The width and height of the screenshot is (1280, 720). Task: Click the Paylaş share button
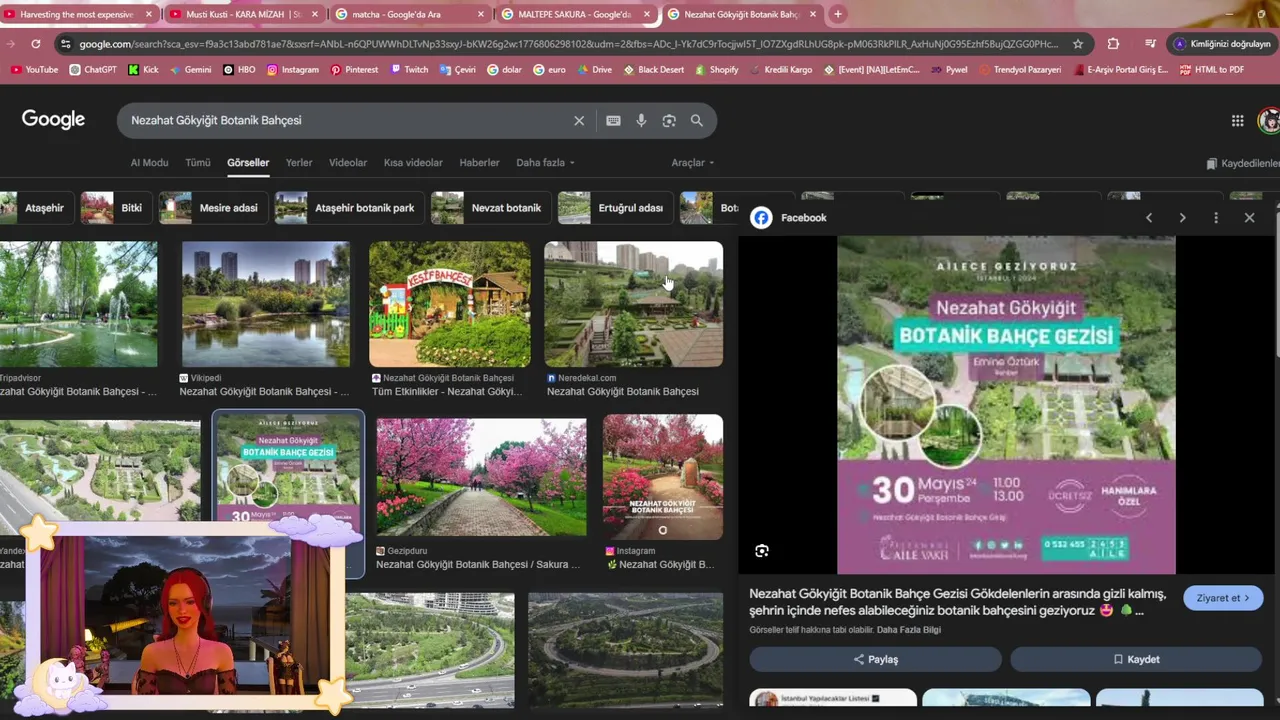click(x=875, y=659)
